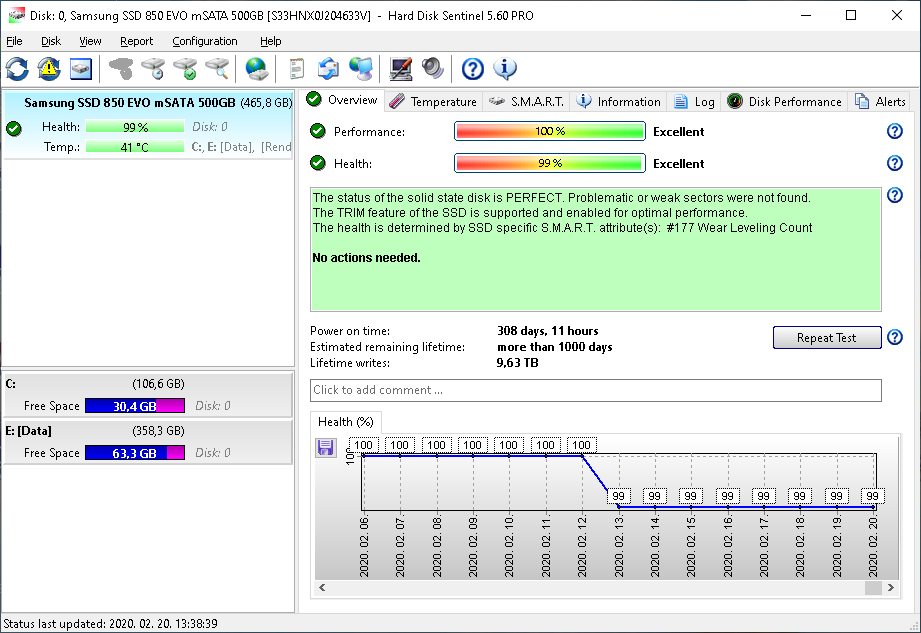Click the 100 % Performance gradient bar

tap(550, 131)
